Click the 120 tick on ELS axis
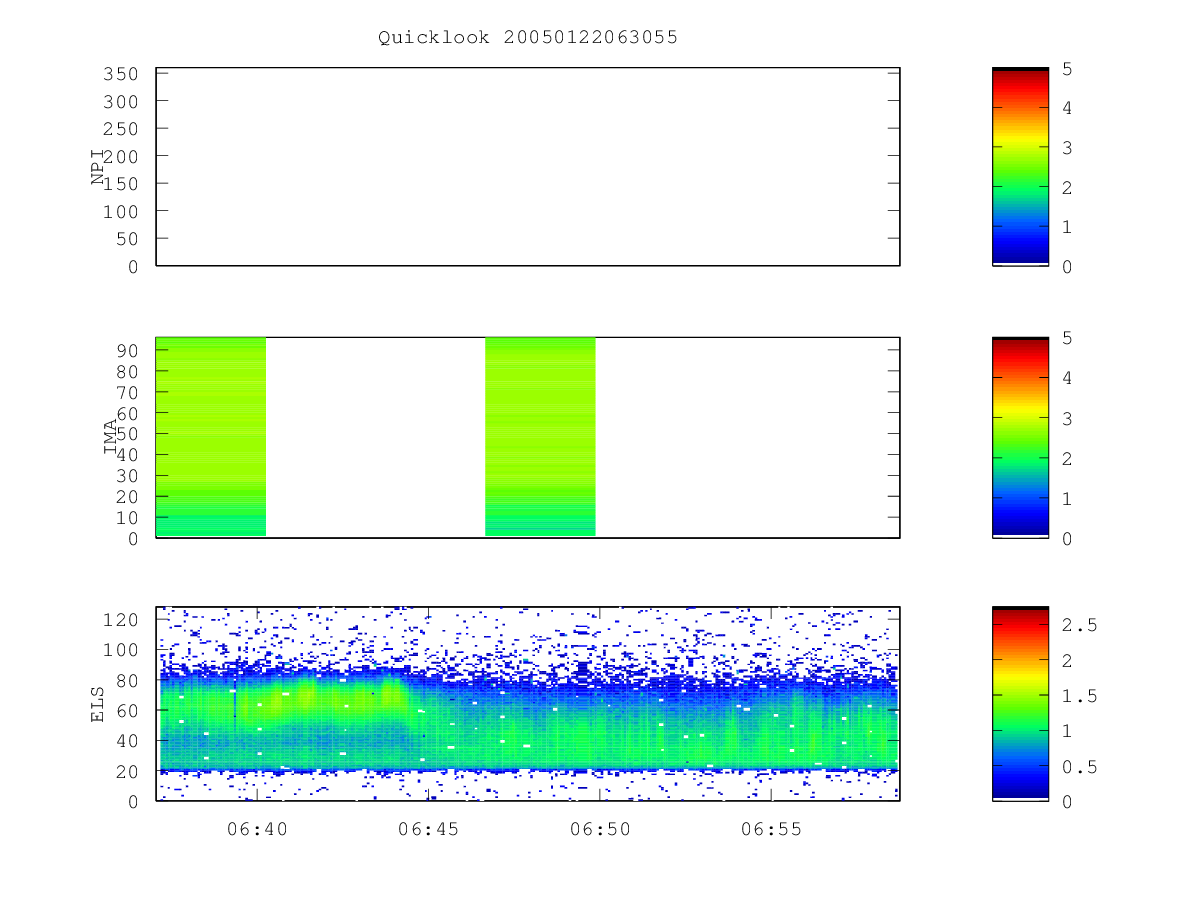Viewport: 1200px width, 900px height. coord(120,619)
